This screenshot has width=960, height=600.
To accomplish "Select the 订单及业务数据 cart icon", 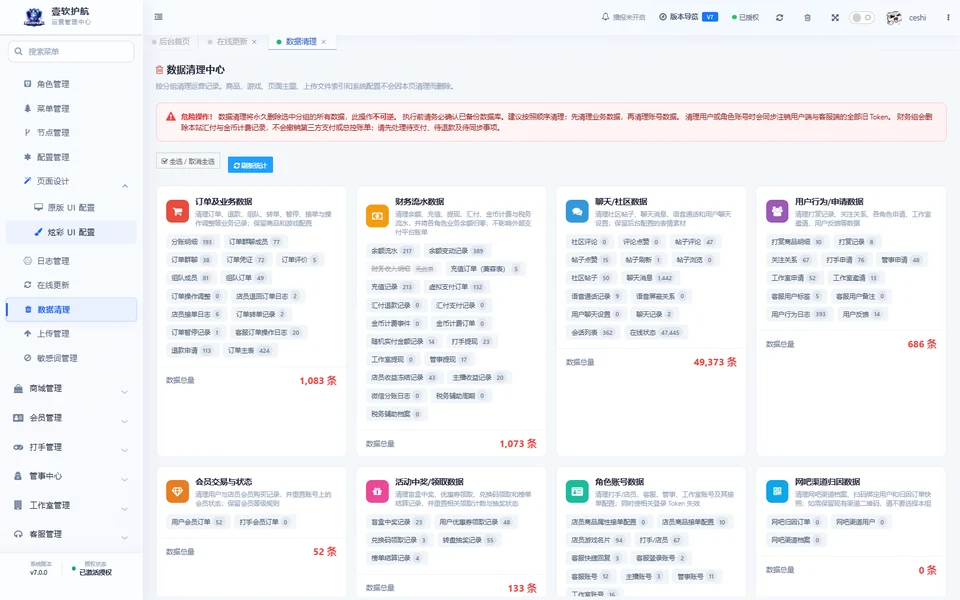I will point(178,211).
